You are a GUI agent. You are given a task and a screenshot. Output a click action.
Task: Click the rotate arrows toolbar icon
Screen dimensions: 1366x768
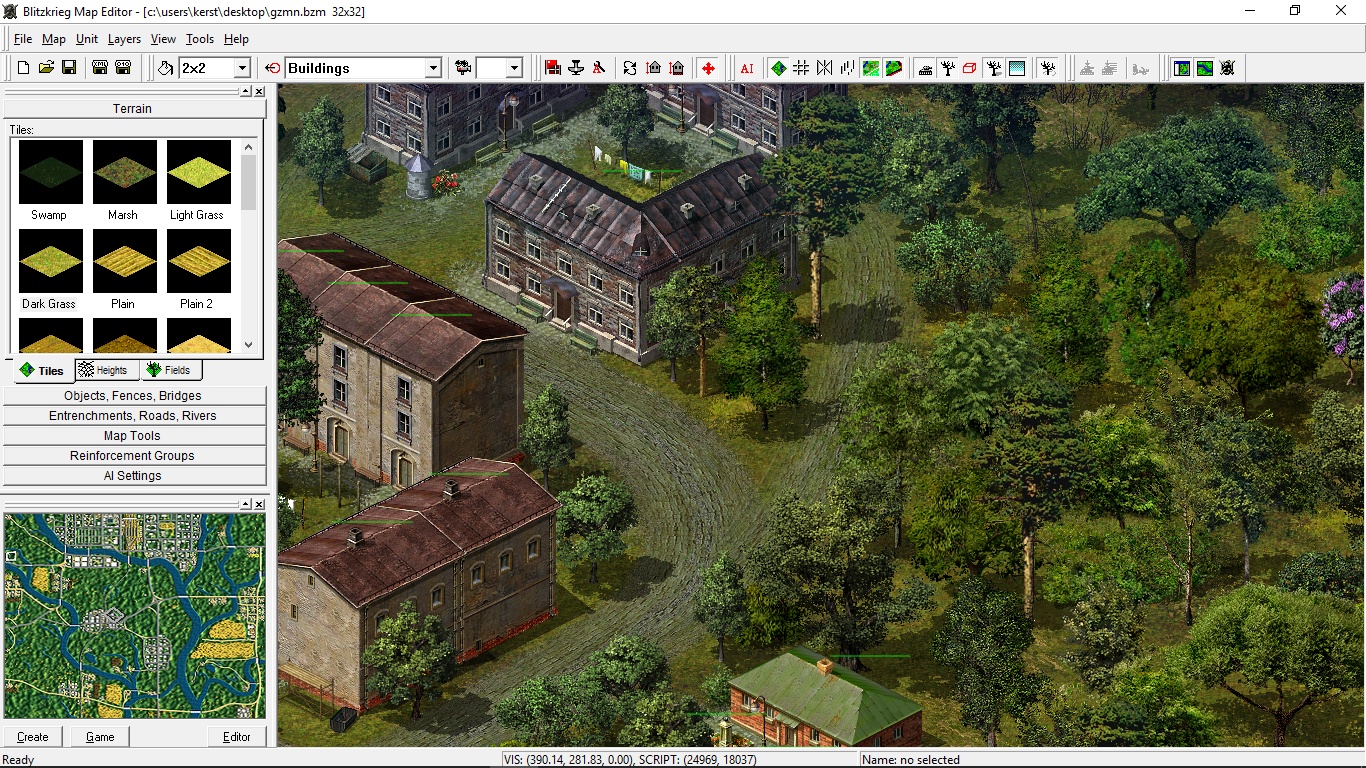tap(630, 68)
